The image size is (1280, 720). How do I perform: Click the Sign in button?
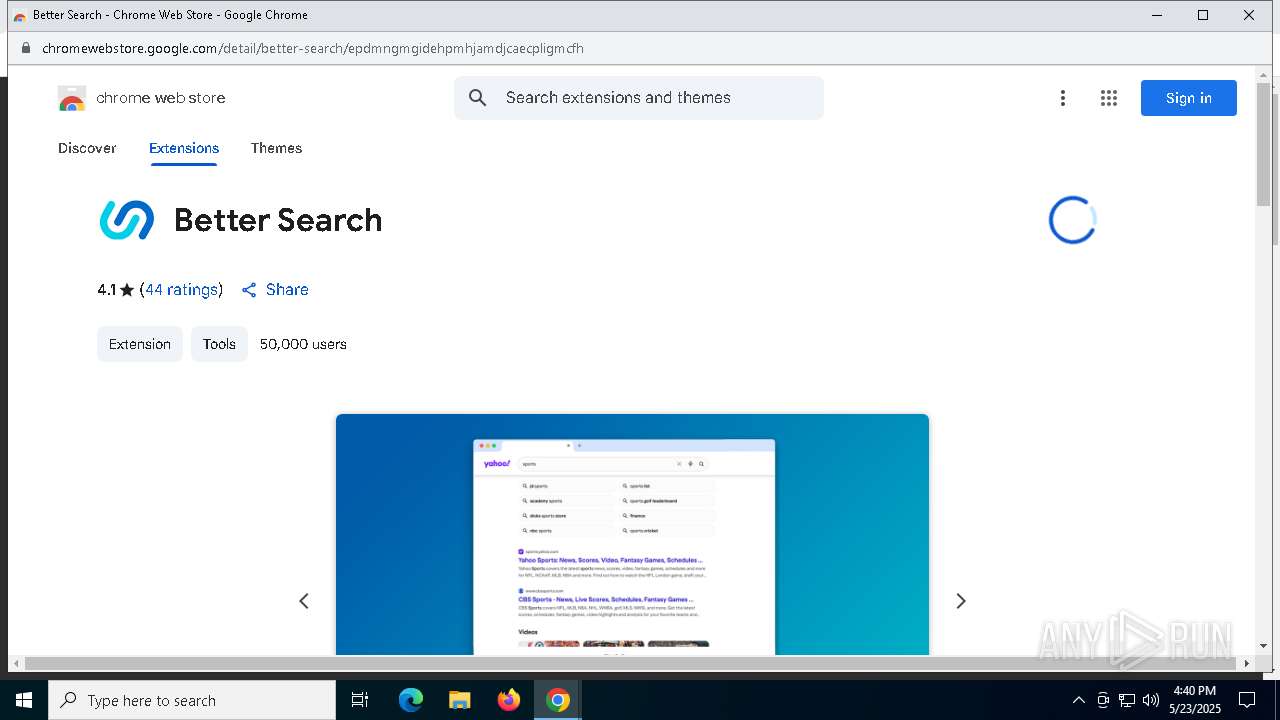coord(1189,98)
